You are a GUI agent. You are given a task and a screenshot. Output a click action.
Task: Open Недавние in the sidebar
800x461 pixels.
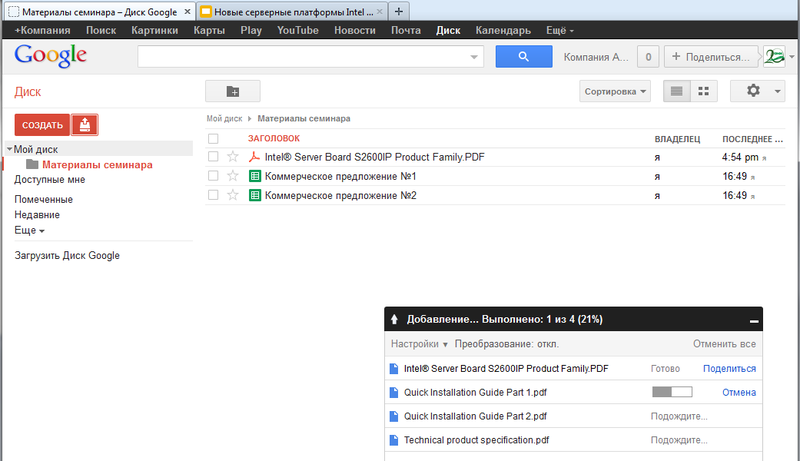coord(37,215)
